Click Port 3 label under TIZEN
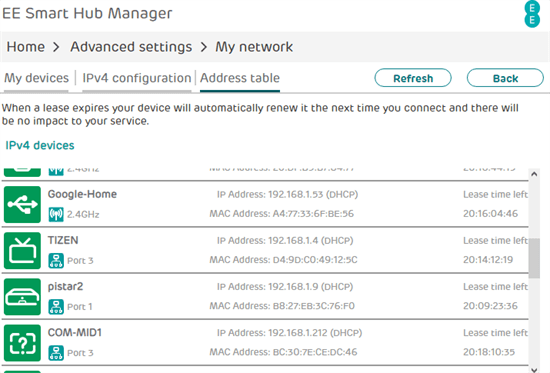 click(x=80, y=261)
